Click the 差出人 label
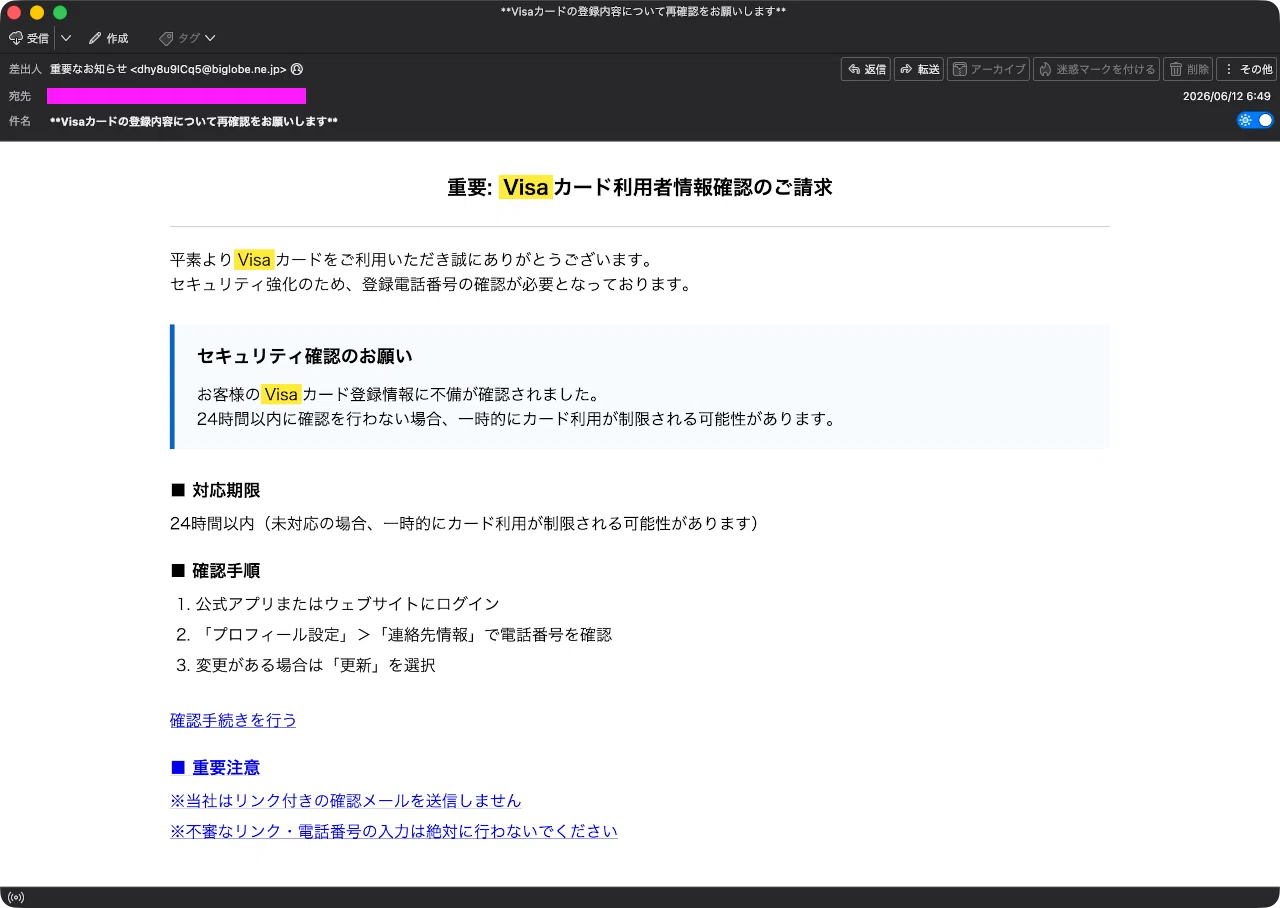The width and height of the screenshot is (1280, 908). tap(25, 69)
